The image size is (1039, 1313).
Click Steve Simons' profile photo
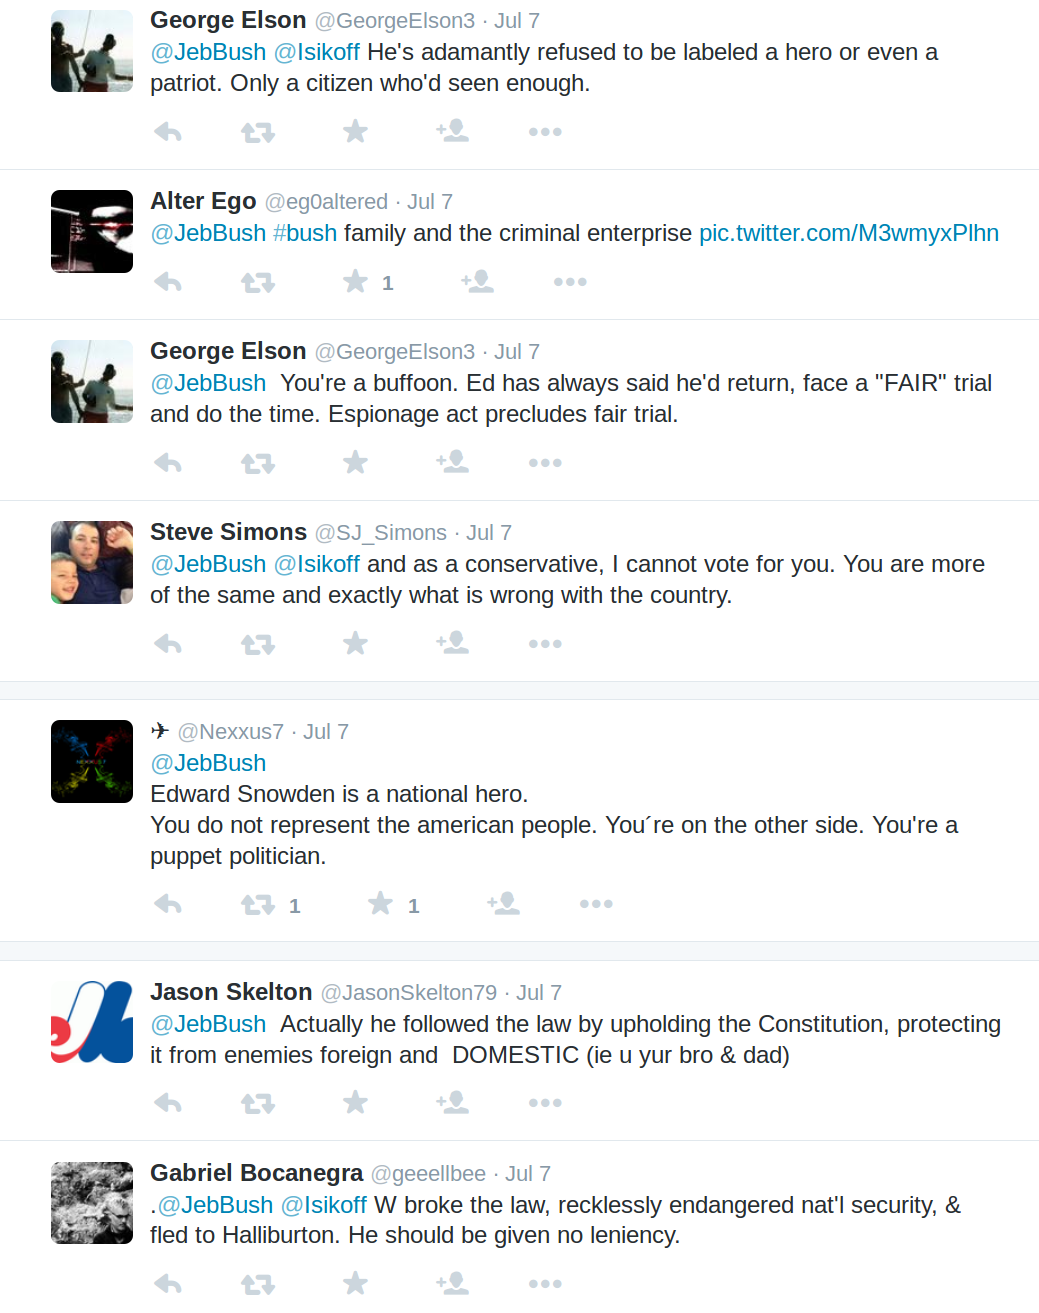coord(92,562)
